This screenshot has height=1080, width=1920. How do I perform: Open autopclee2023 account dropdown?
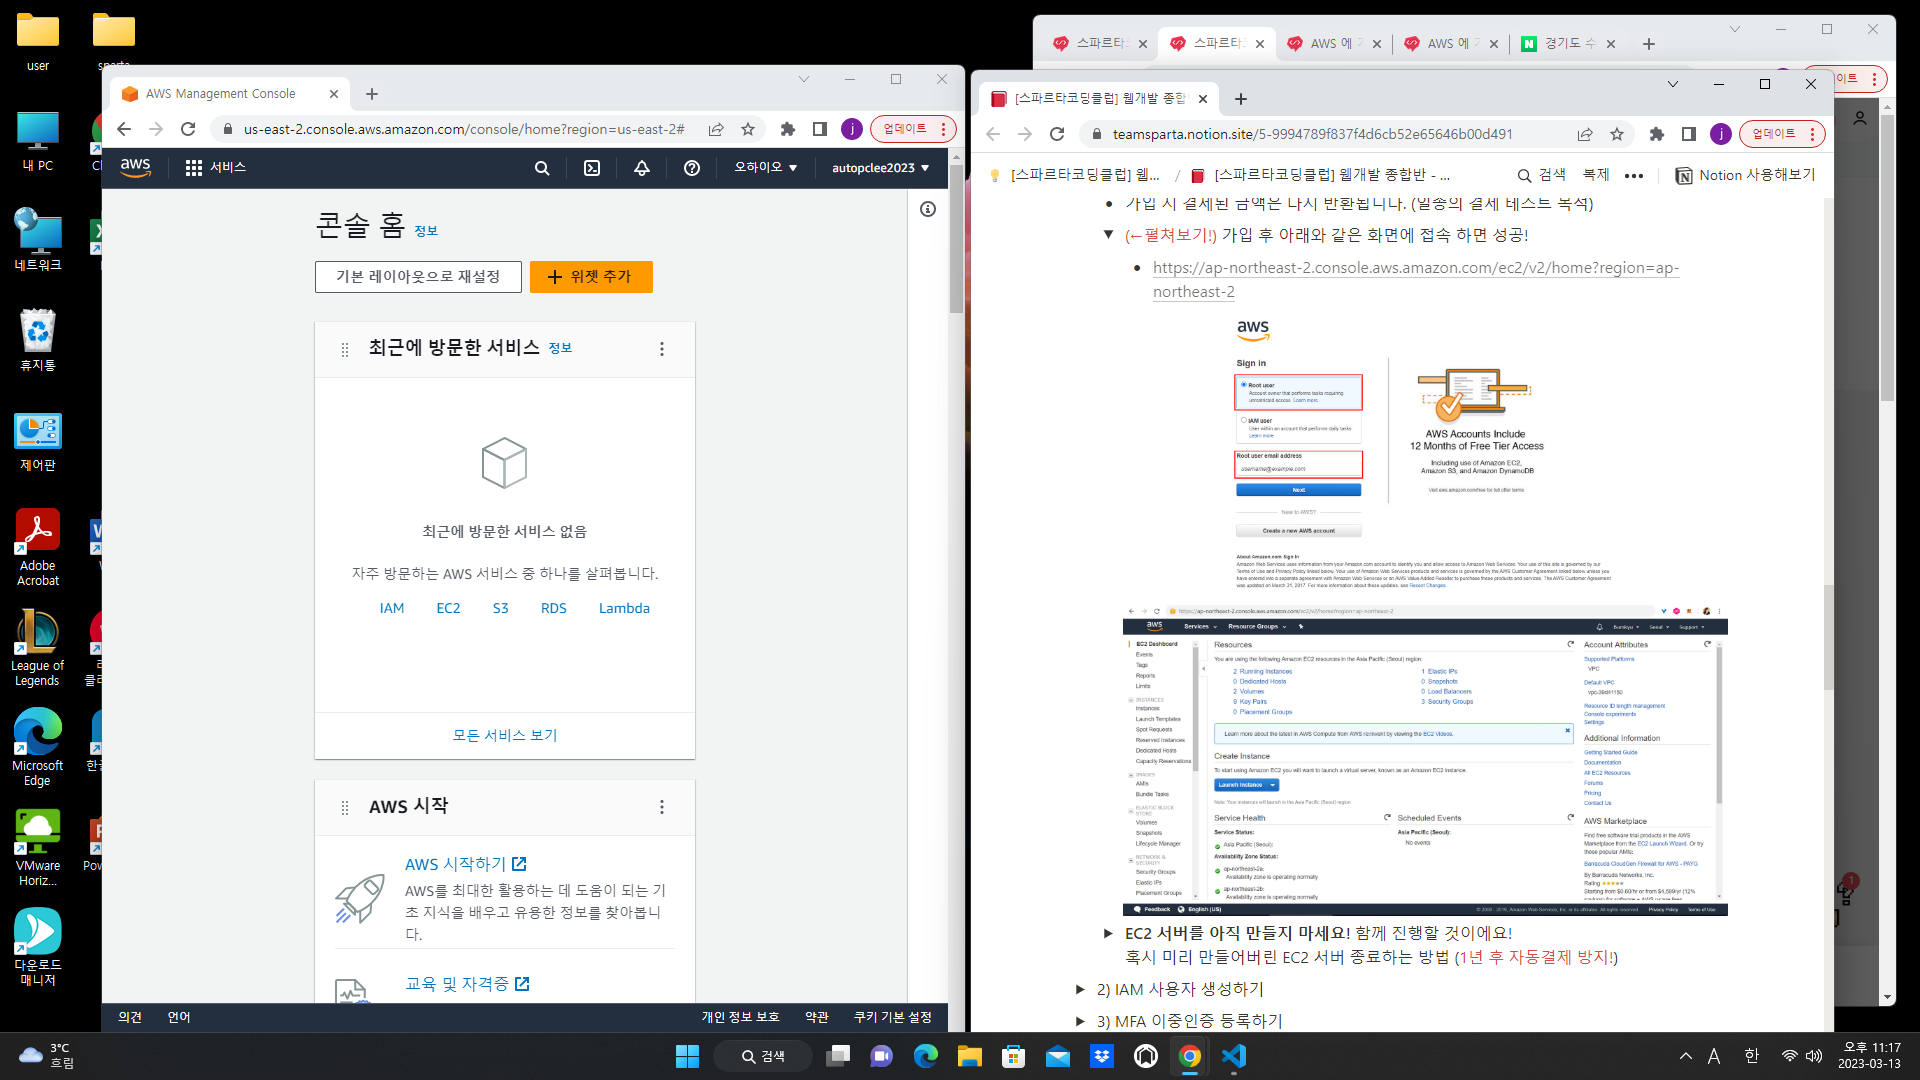pos(881,168)
